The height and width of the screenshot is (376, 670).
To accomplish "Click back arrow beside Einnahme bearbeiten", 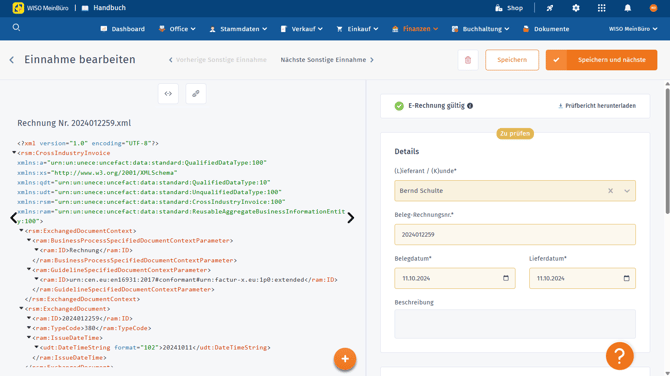I will pos(12,60).
